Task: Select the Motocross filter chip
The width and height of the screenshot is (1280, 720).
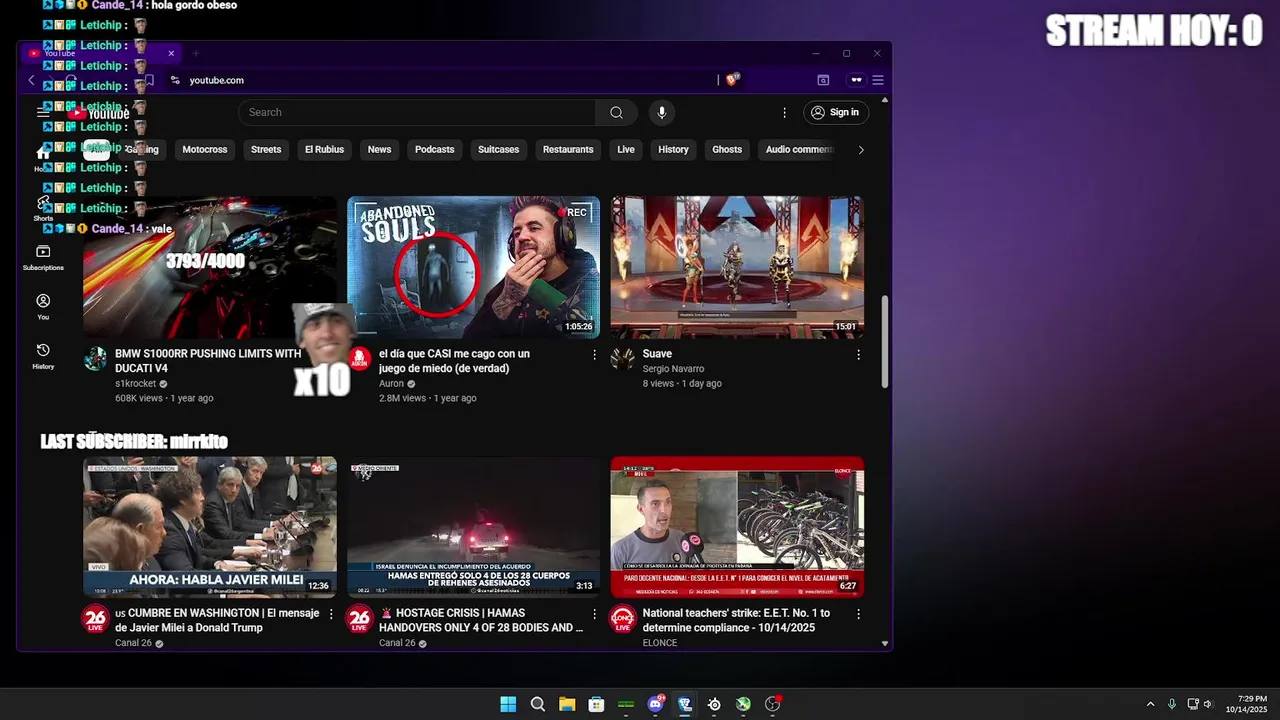Action: pyautogui.click(x=205, y=149)
